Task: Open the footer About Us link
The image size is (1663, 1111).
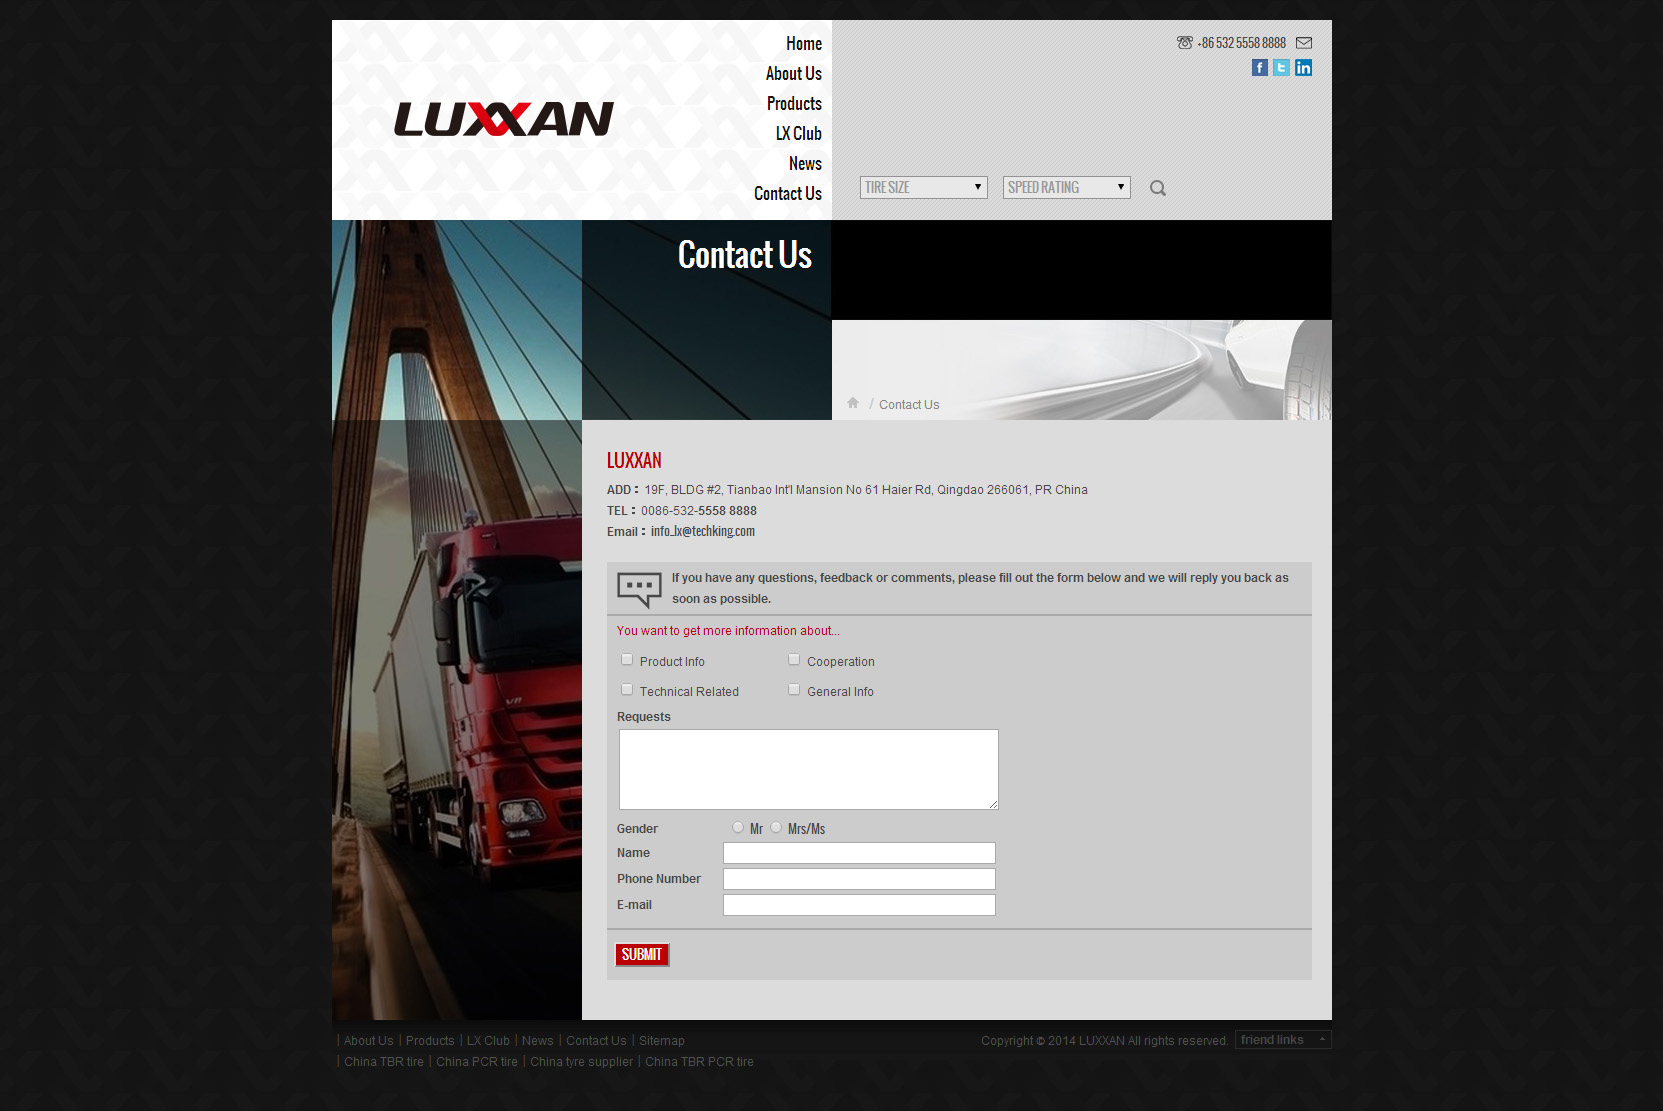Action: coord(369,1041)
